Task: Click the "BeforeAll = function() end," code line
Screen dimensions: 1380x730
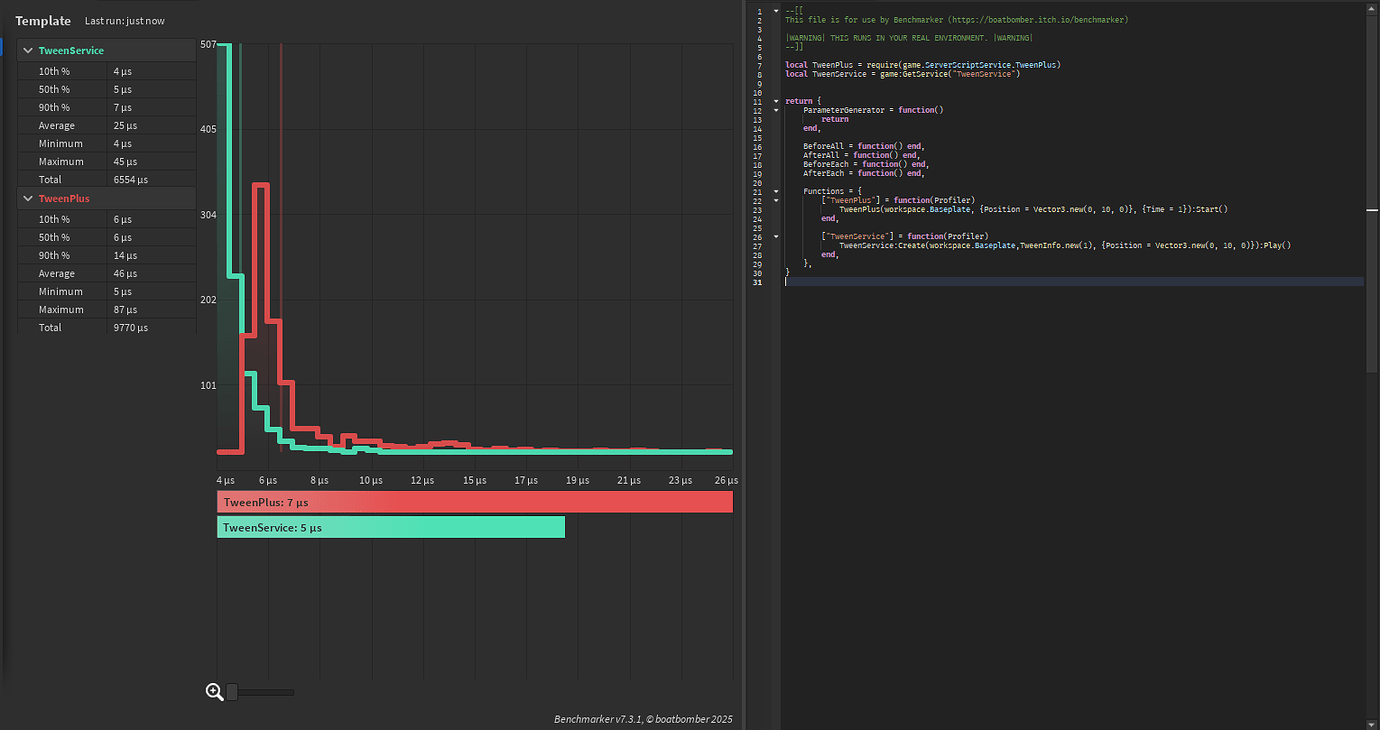Action: (x=863, y=146)
